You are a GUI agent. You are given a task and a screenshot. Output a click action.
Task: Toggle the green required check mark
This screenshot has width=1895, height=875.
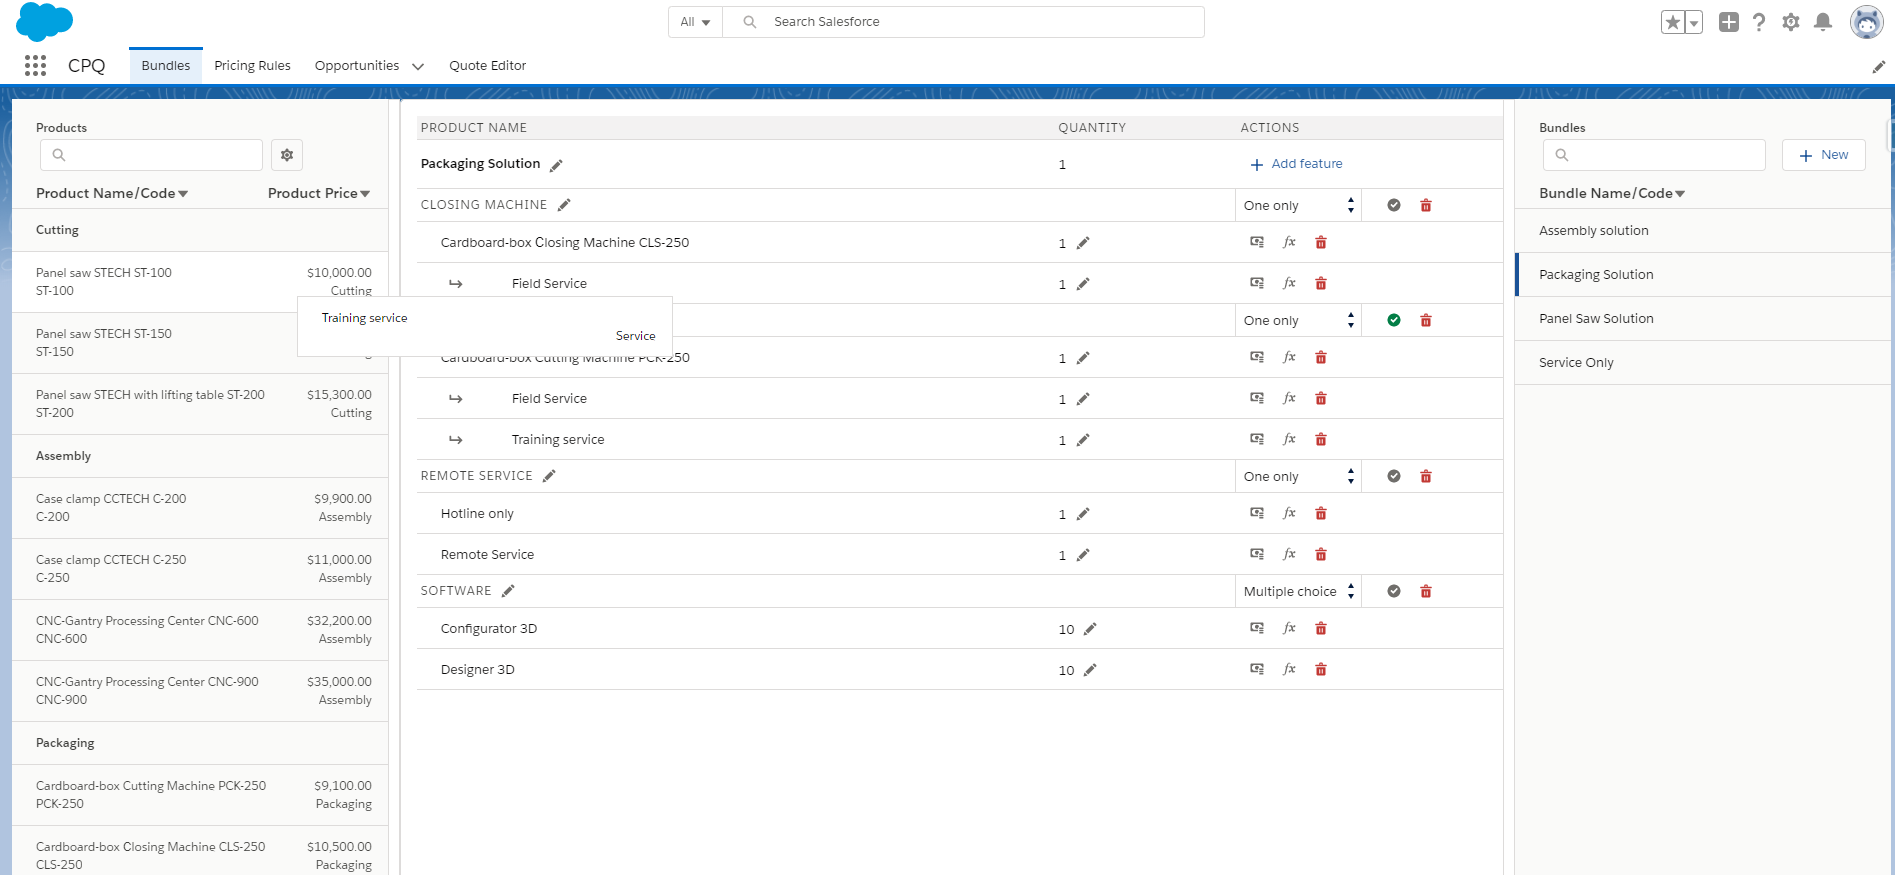[x=1394, y=321]
